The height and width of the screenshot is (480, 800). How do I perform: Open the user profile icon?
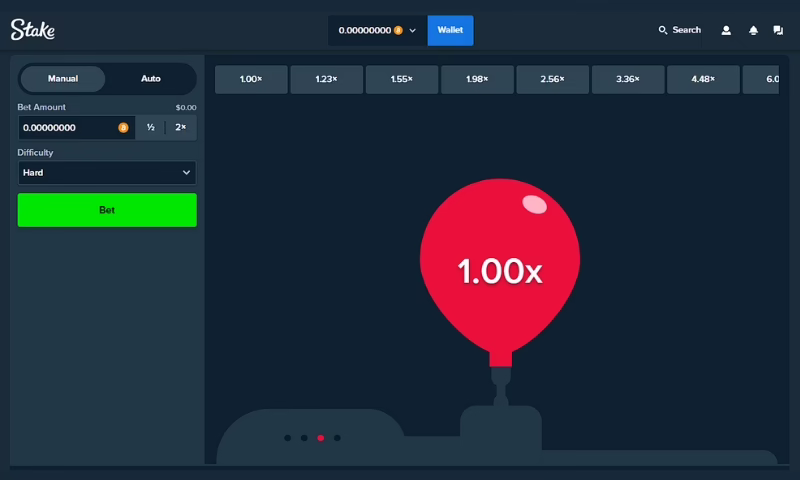tap(727, 30)
